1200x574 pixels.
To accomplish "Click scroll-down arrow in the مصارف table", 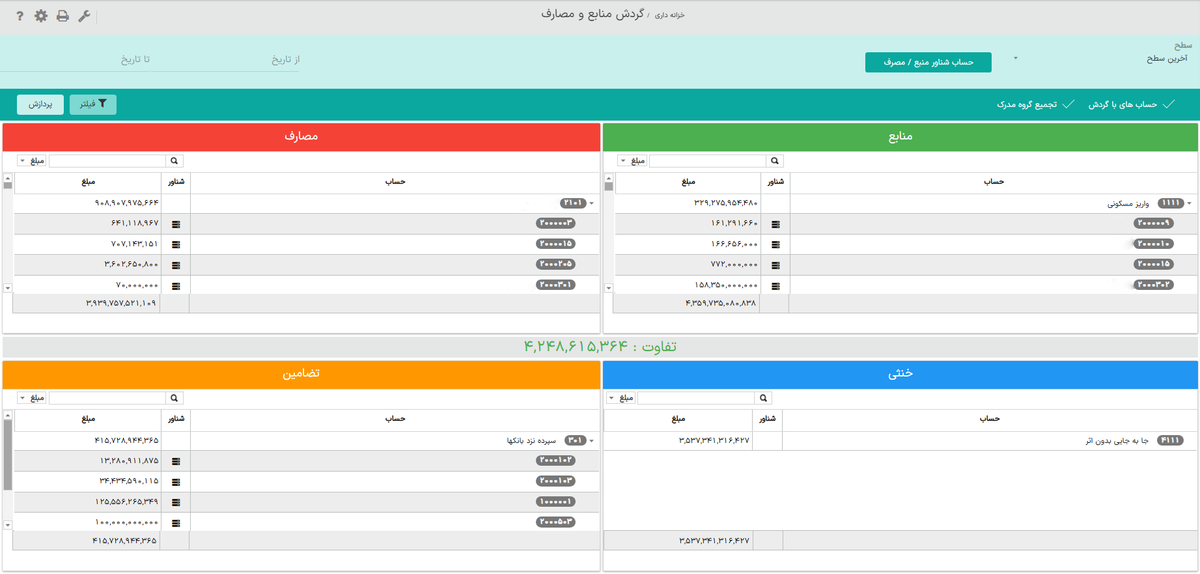I will pos(9,288).
